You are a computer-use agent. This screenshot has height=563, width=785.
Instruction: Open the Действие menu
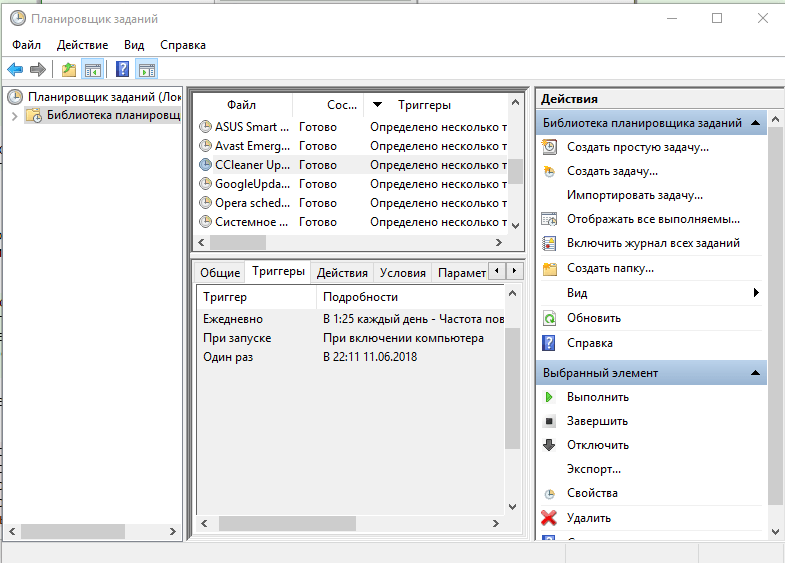pos(82,45)
